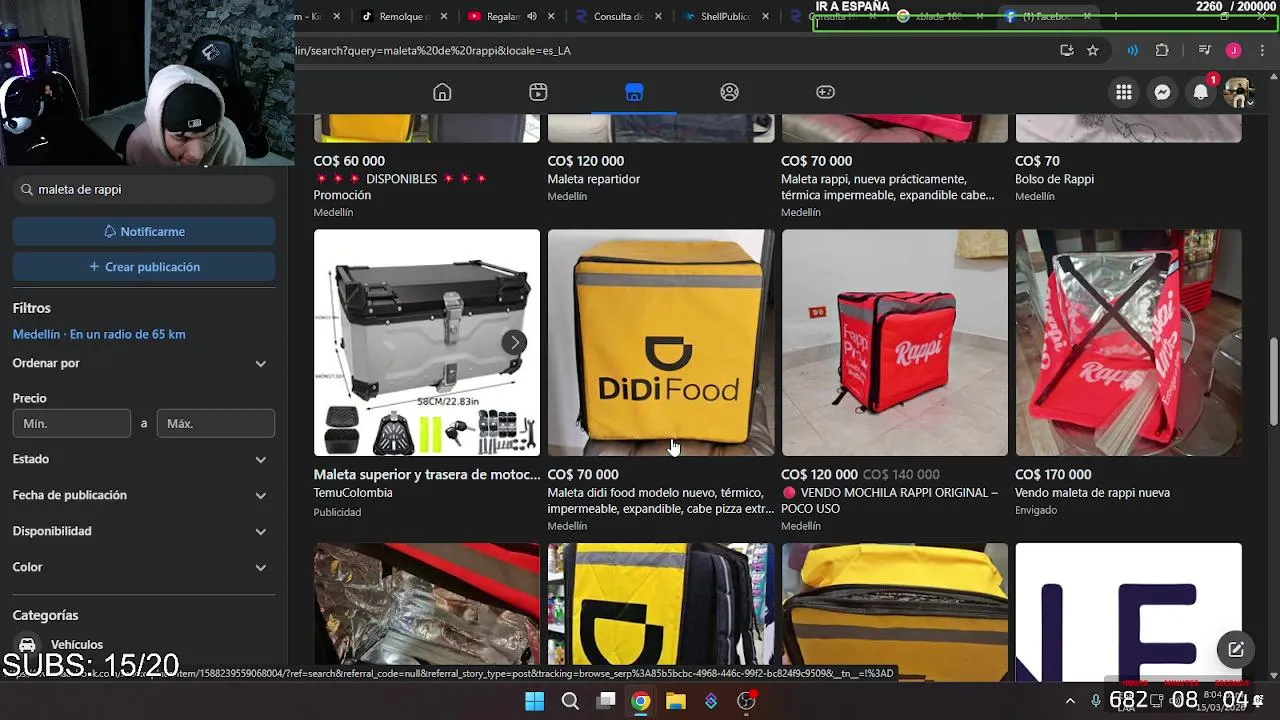Click Crear publicación button
This screenshot has width=1280, height=720.
tap(144, 267)
